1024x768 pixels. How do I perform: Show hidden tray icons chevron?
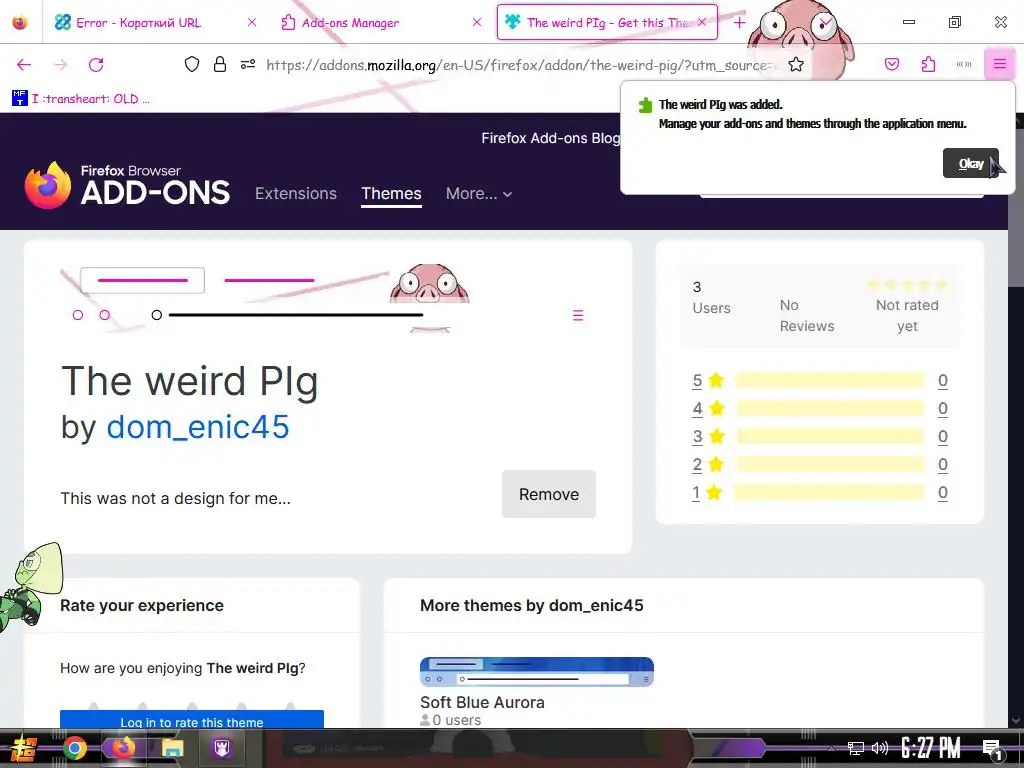pos(831,748)
